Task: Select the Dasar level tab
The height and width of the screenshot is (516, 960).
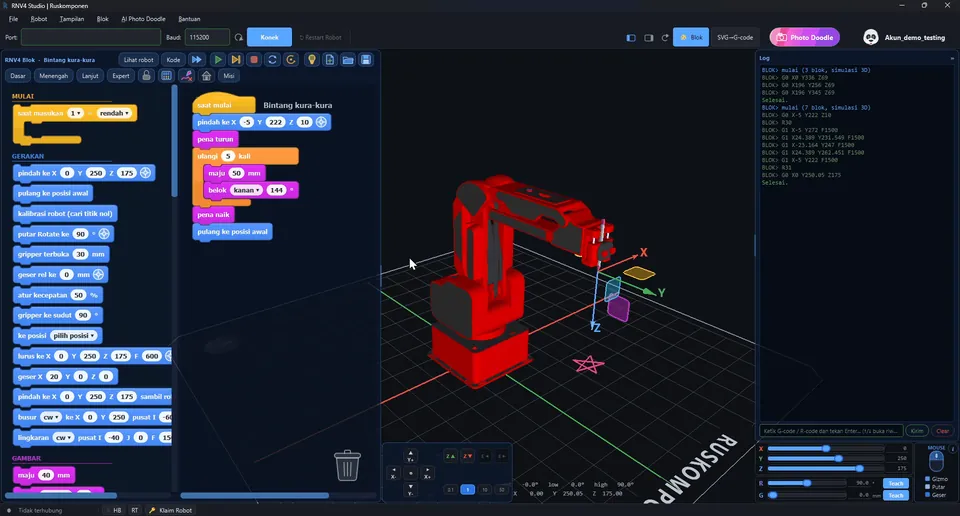Action: 18,76
